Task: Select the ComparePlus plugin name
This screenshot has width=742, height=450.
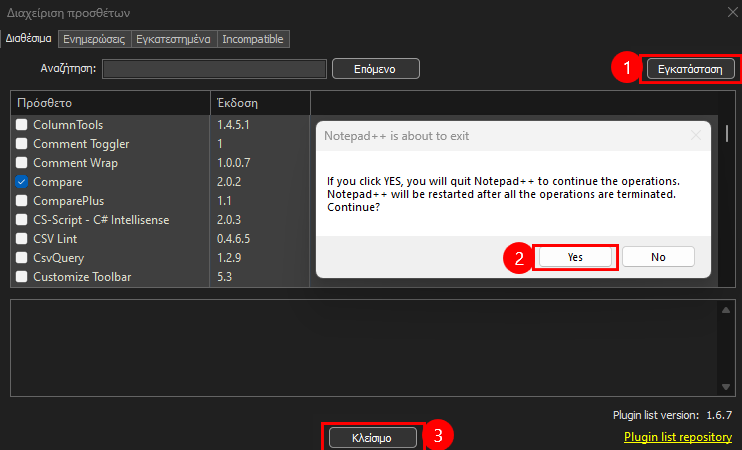Action: [69, 201]
